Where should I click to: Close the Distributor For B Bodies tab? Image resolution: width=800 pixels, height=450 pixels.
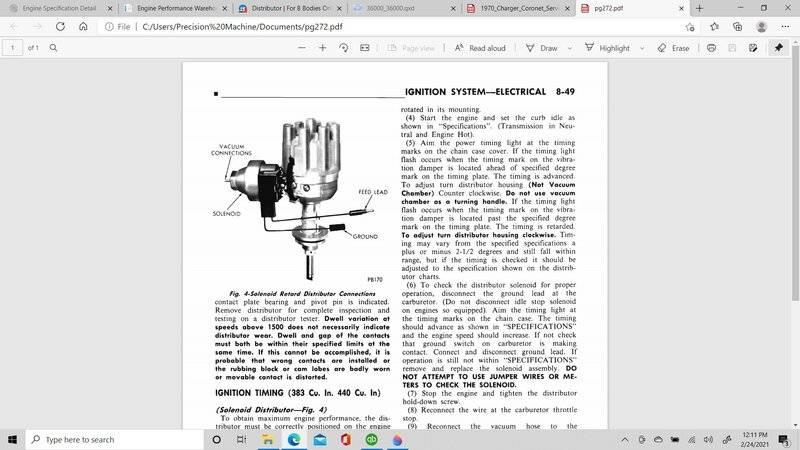(x=339, y=9)
